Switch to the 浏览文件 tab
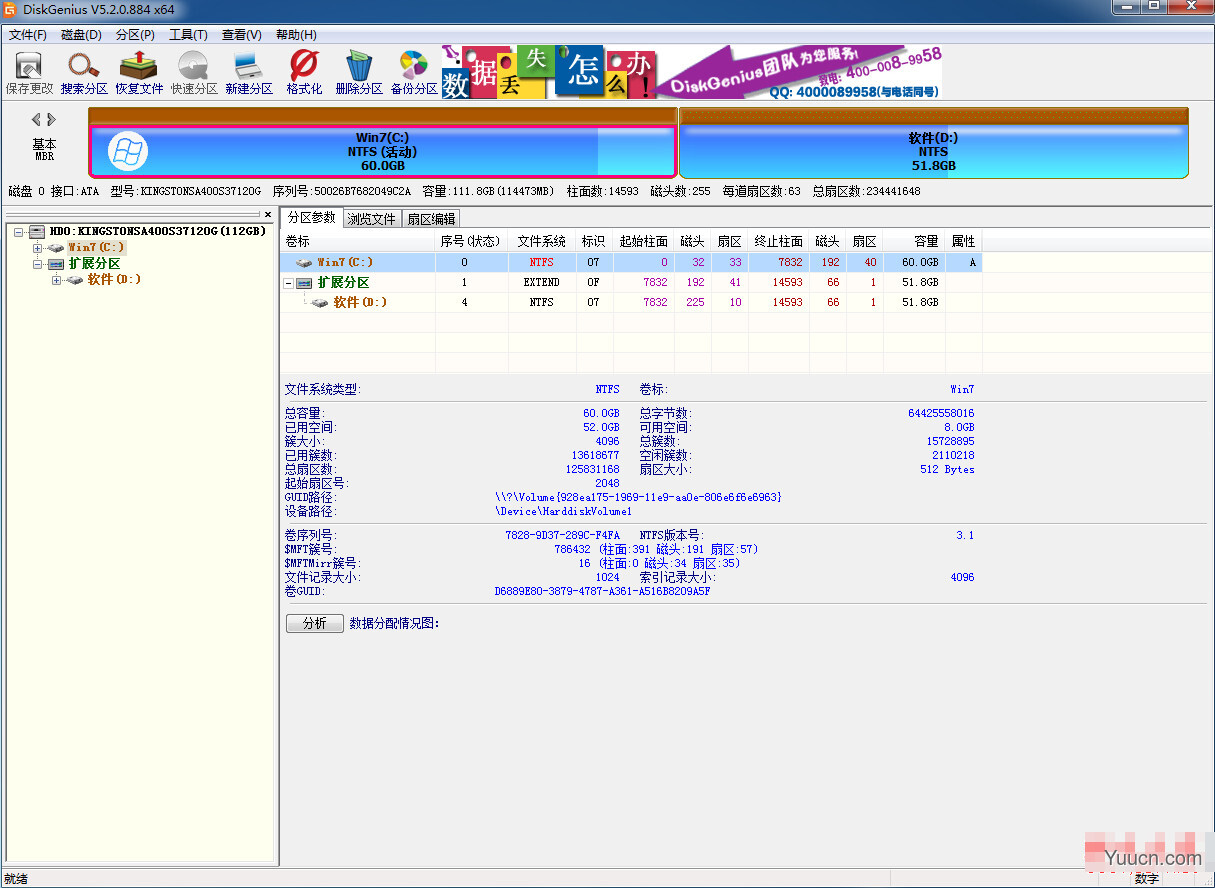Image resolution: width=1215 pixels, height=888 pixels. point(372,219)
